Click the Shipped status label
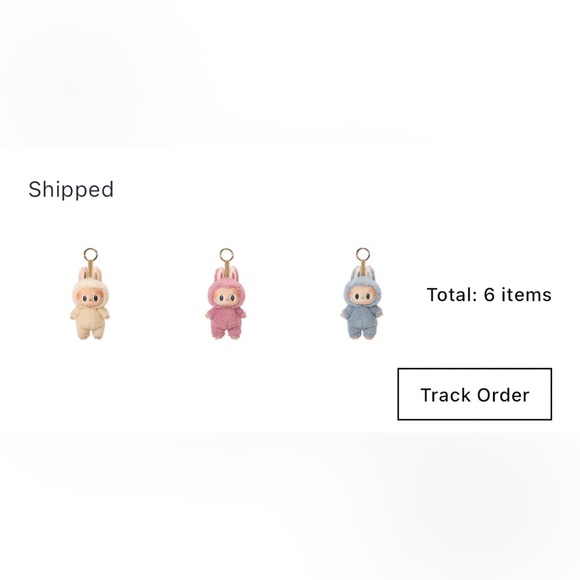The width and height of the screenshot is (580, 580). (x=71, y=190)
